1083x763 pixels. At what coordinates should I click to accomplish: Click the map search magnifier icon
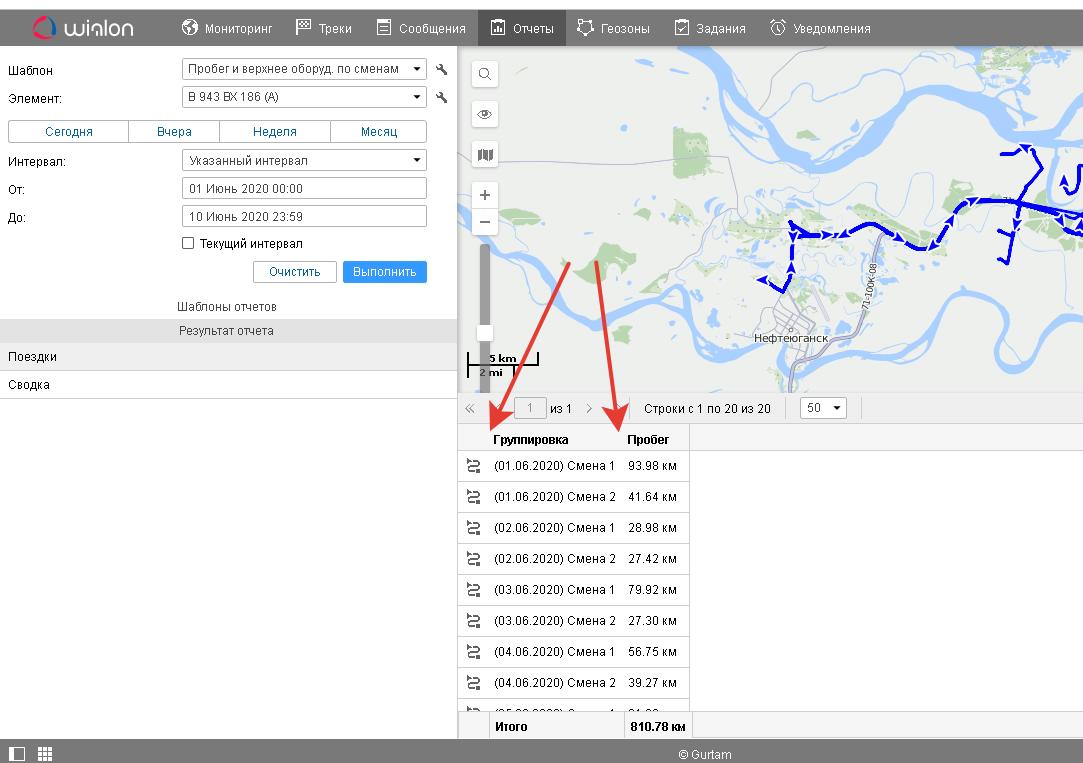[485, 74]
